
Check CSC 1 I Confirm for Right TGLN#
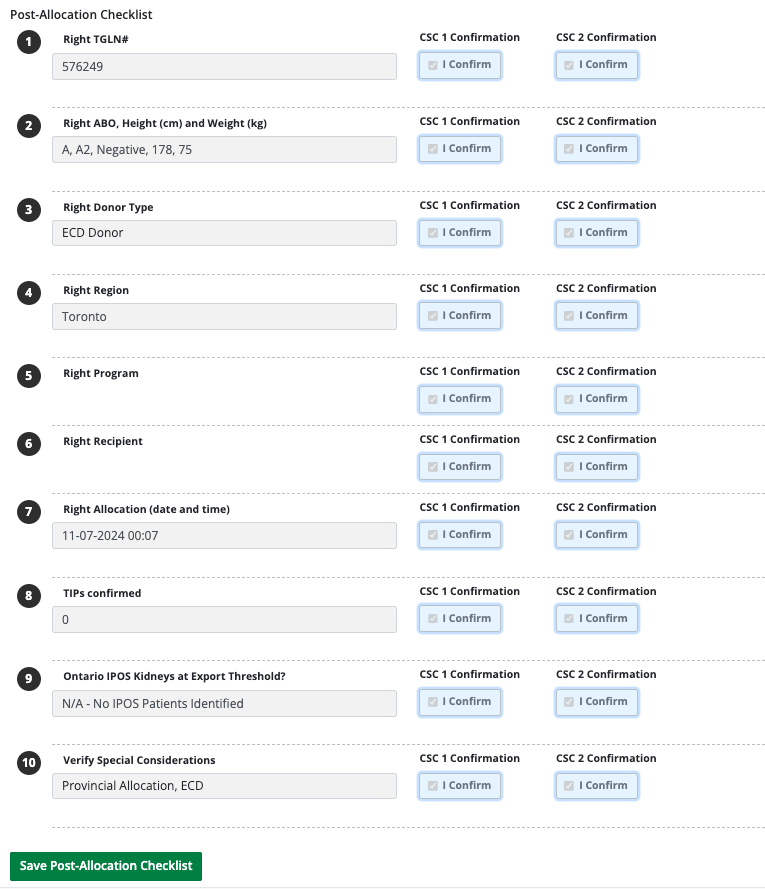459,65
